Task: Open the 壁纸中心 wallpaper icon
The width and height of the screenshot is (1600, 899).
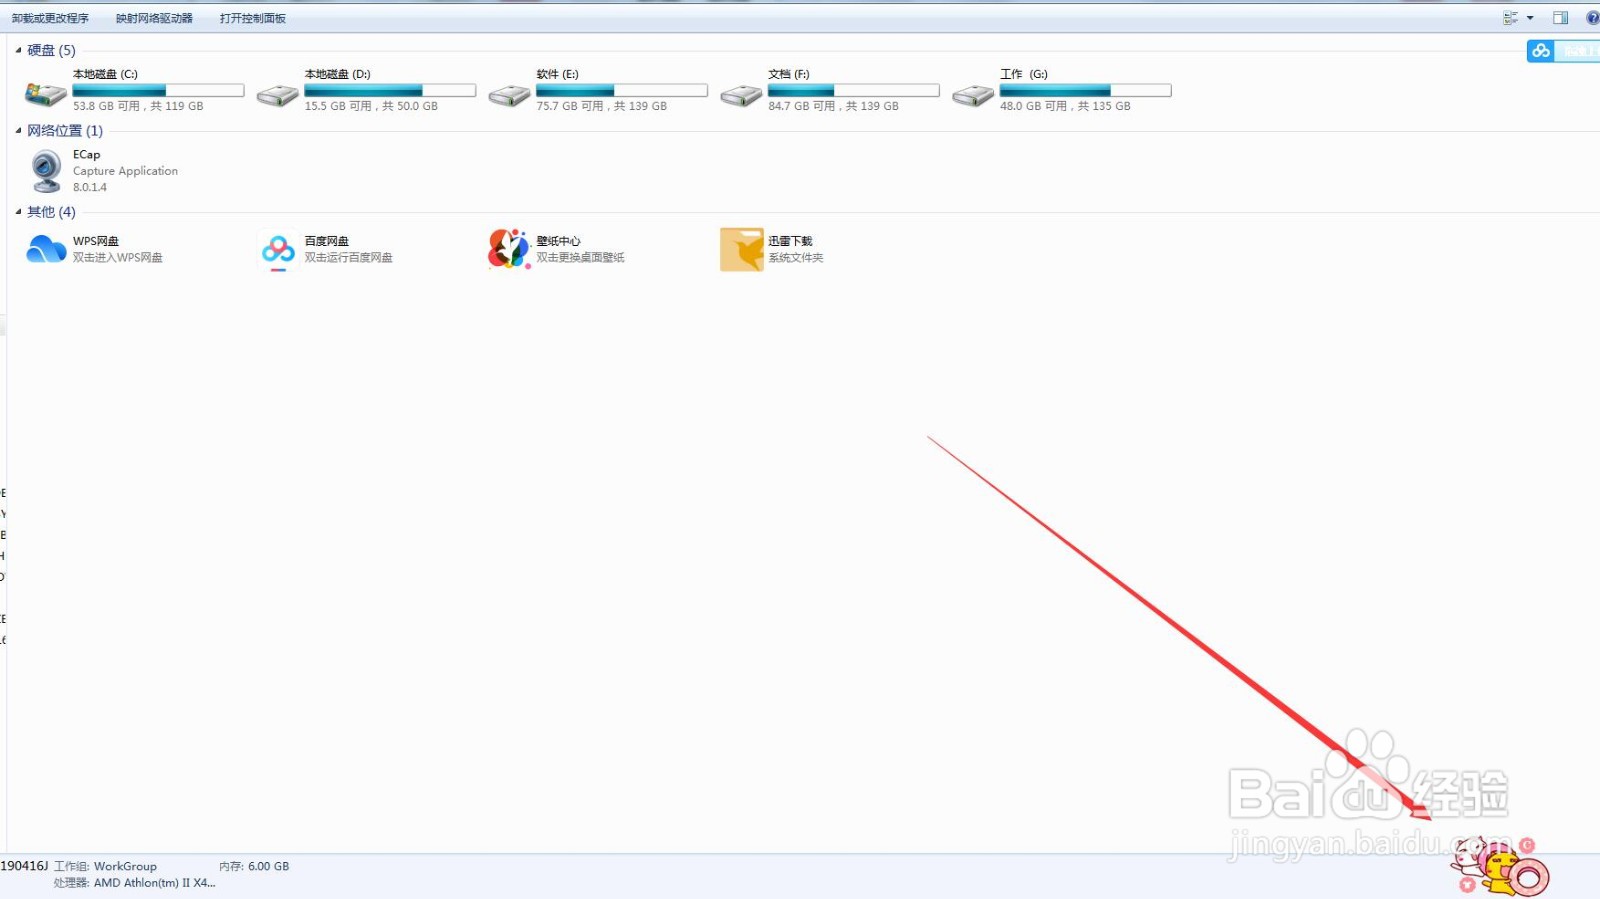Action: [x=509, y=249]
